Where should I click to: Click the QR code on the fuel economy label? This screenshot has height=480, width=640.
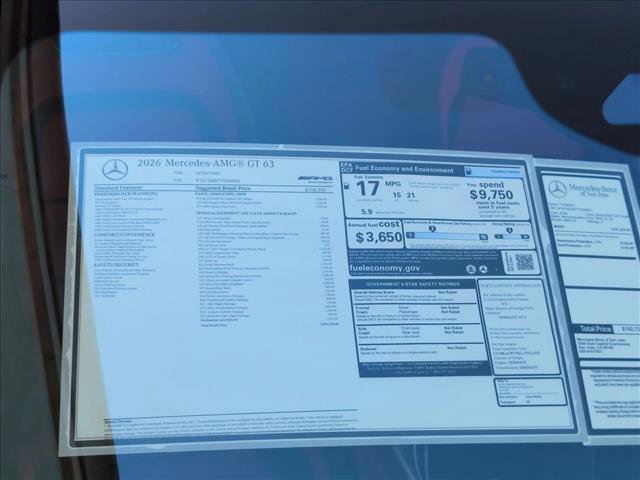coord(524,262)
